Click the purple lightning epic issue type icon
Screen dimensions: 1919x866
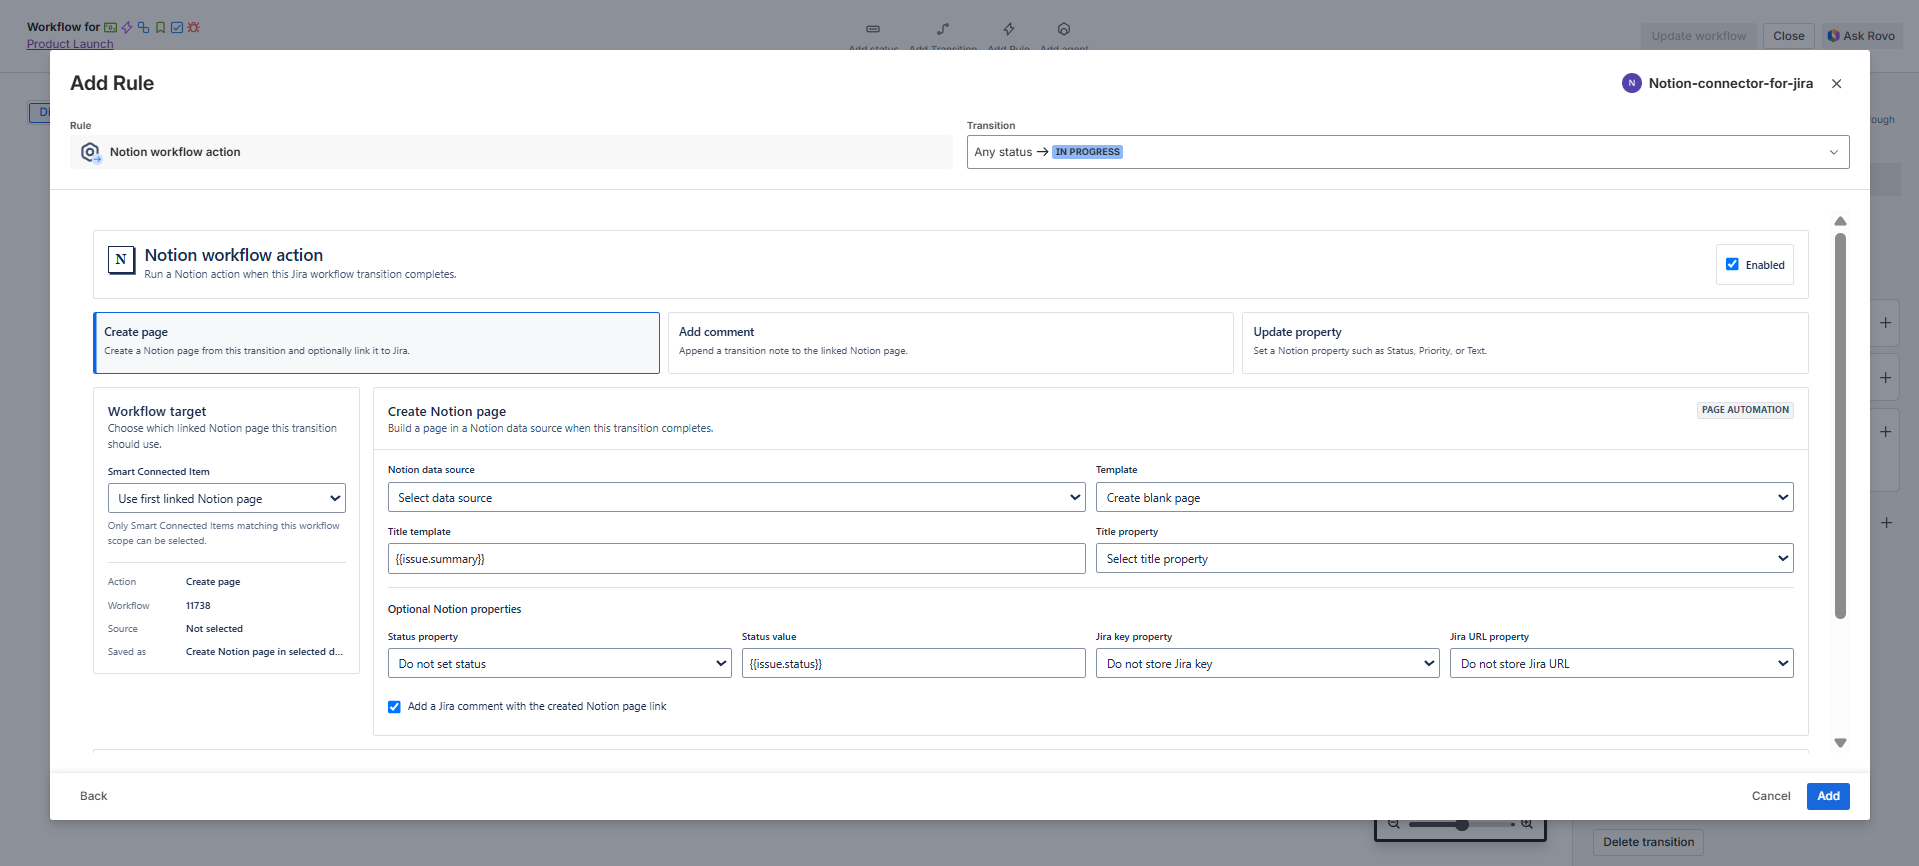pos(127,27)
